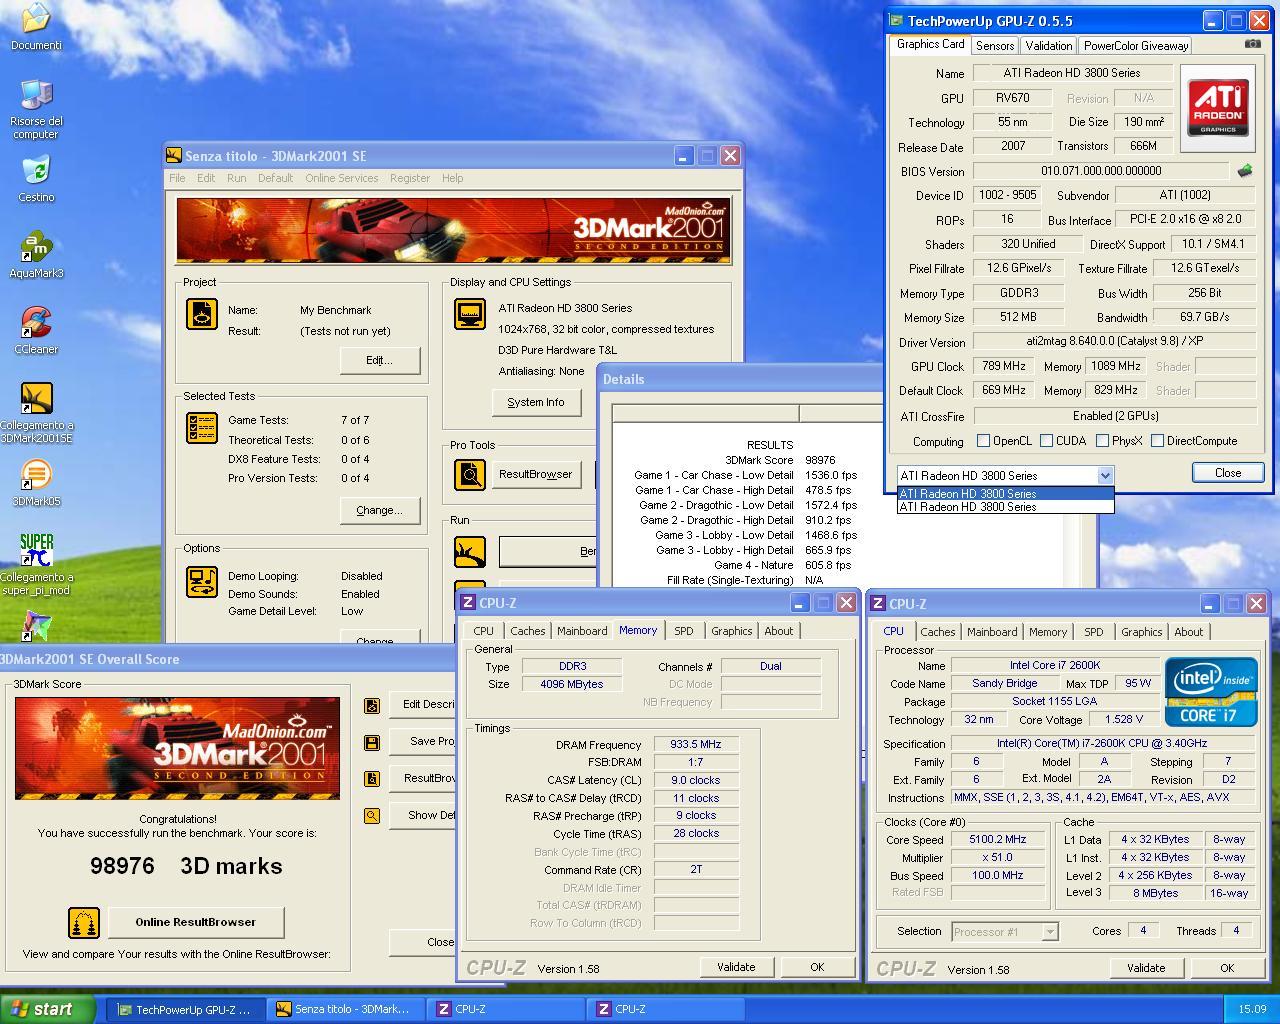Switch to TechPowerUp GPU-Z taskbar item
The height and width of the screenshot is (1024, 1280).
coord(186,1009)
